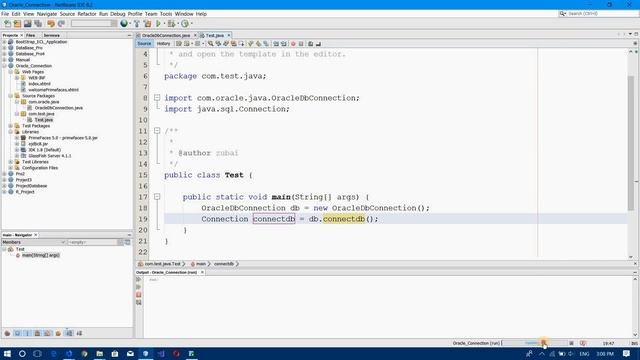This screenshot has width=640, height=360.
Task: Collapse the Web Pages folder node
Action: (11, 72)
